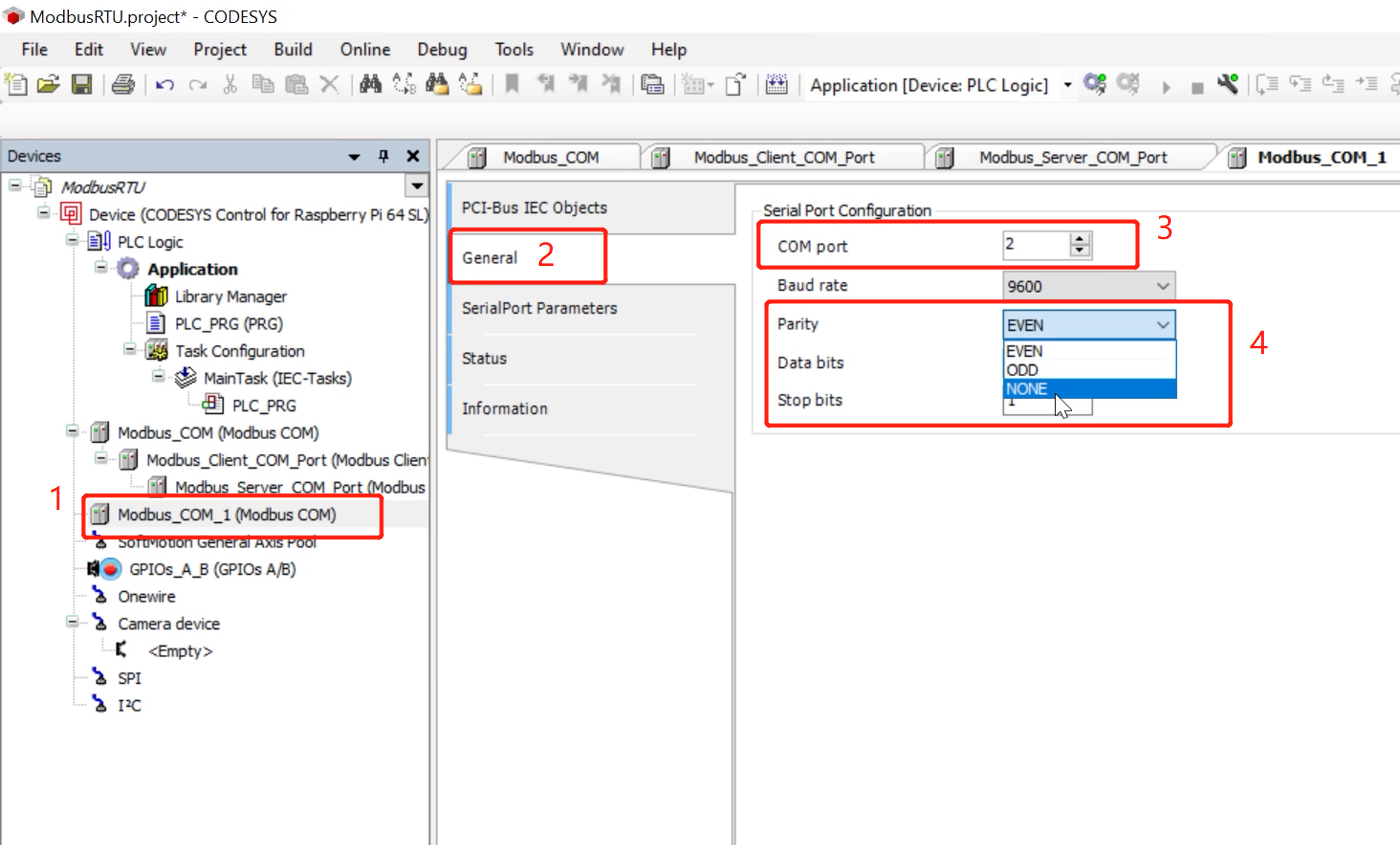Click the Step Over debug icon
The height and width of the screenshot is (845, 1400).
[x=1300, y=86]
